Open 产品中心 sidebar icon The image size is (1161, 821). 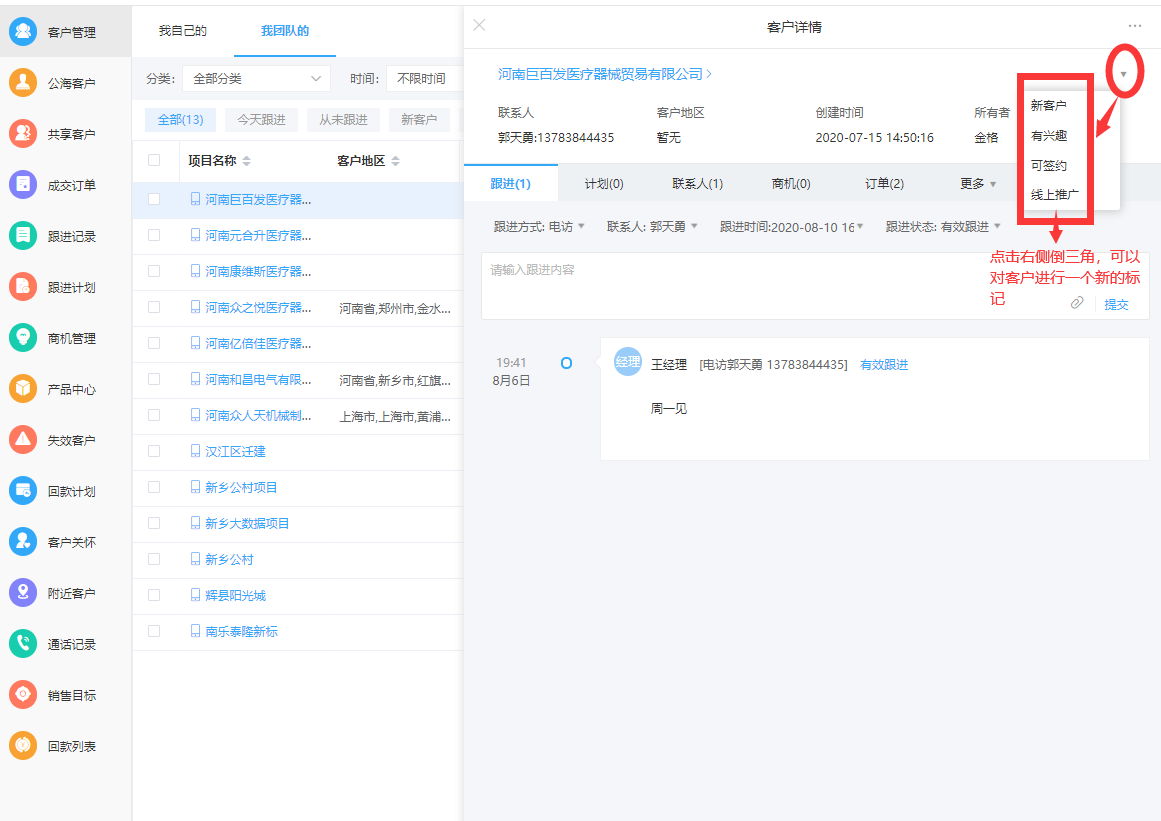(23, 389)
